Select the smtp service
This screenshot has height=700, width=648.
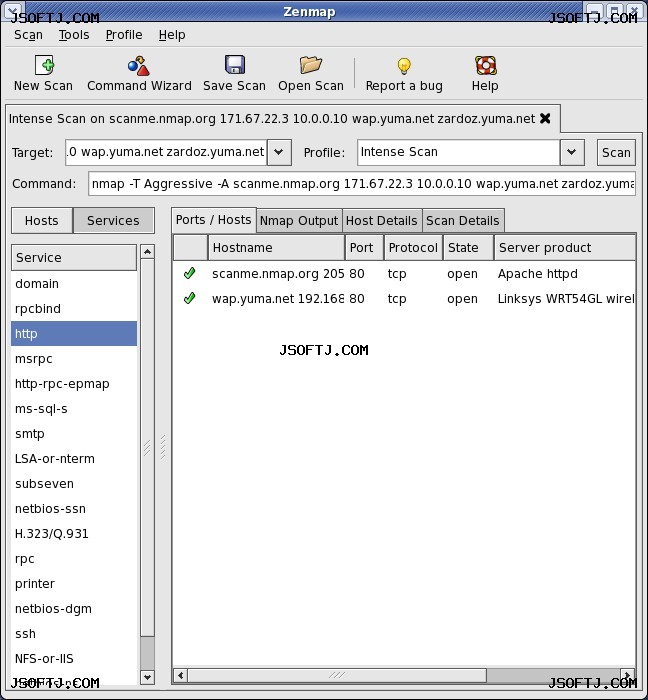74,433
